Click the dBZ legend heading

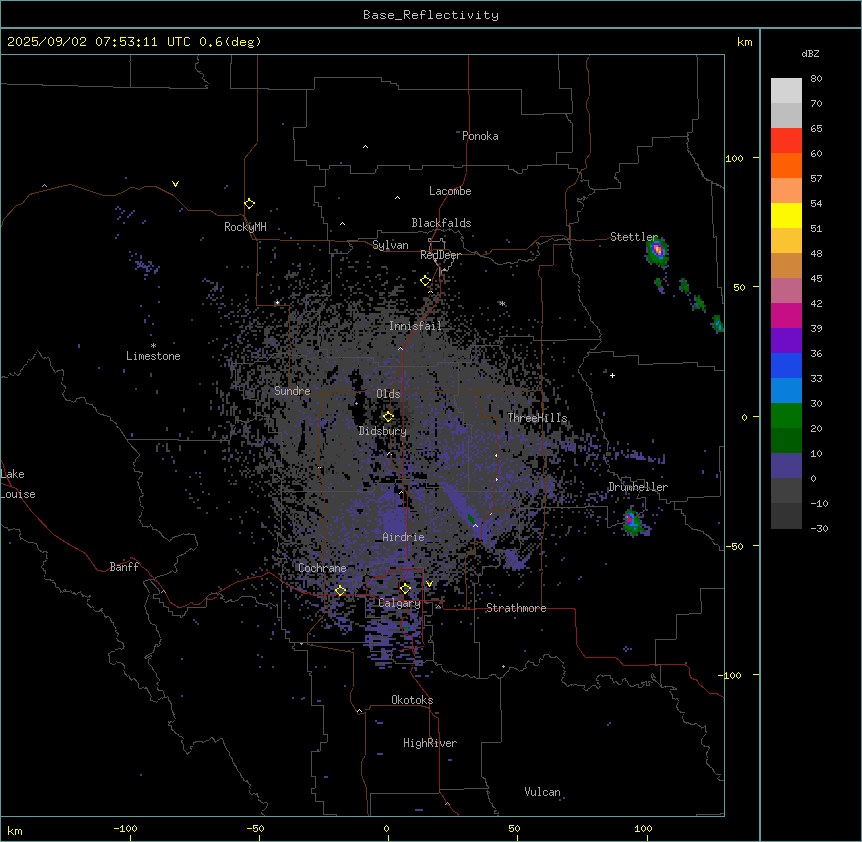810,54
